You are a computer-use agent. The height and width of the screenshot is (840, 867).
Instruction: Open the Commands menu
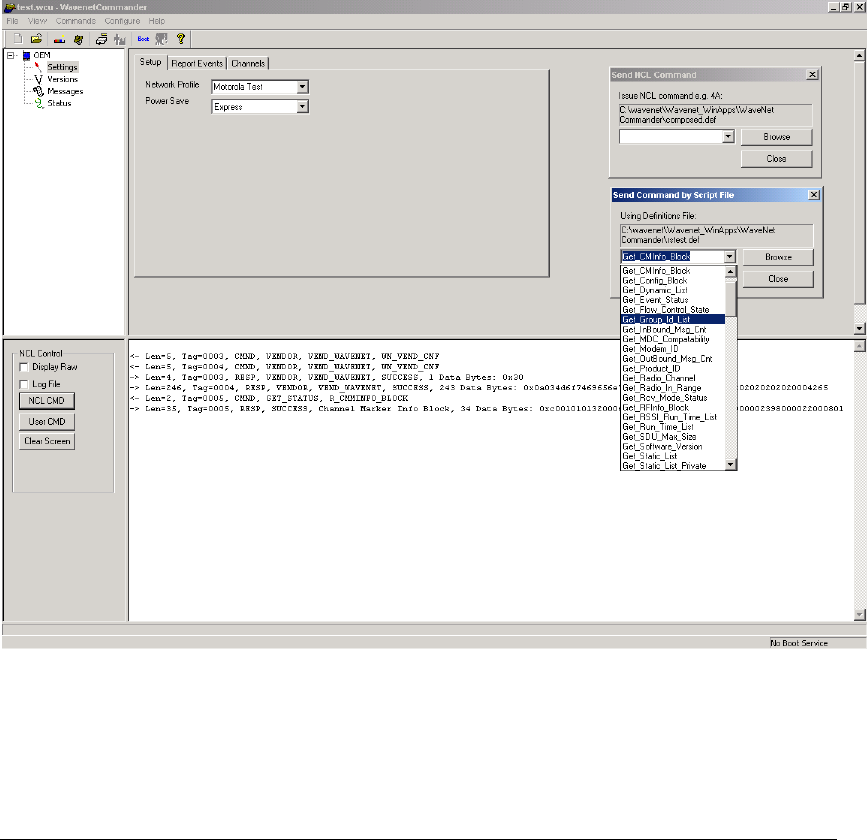click(76, 20)
